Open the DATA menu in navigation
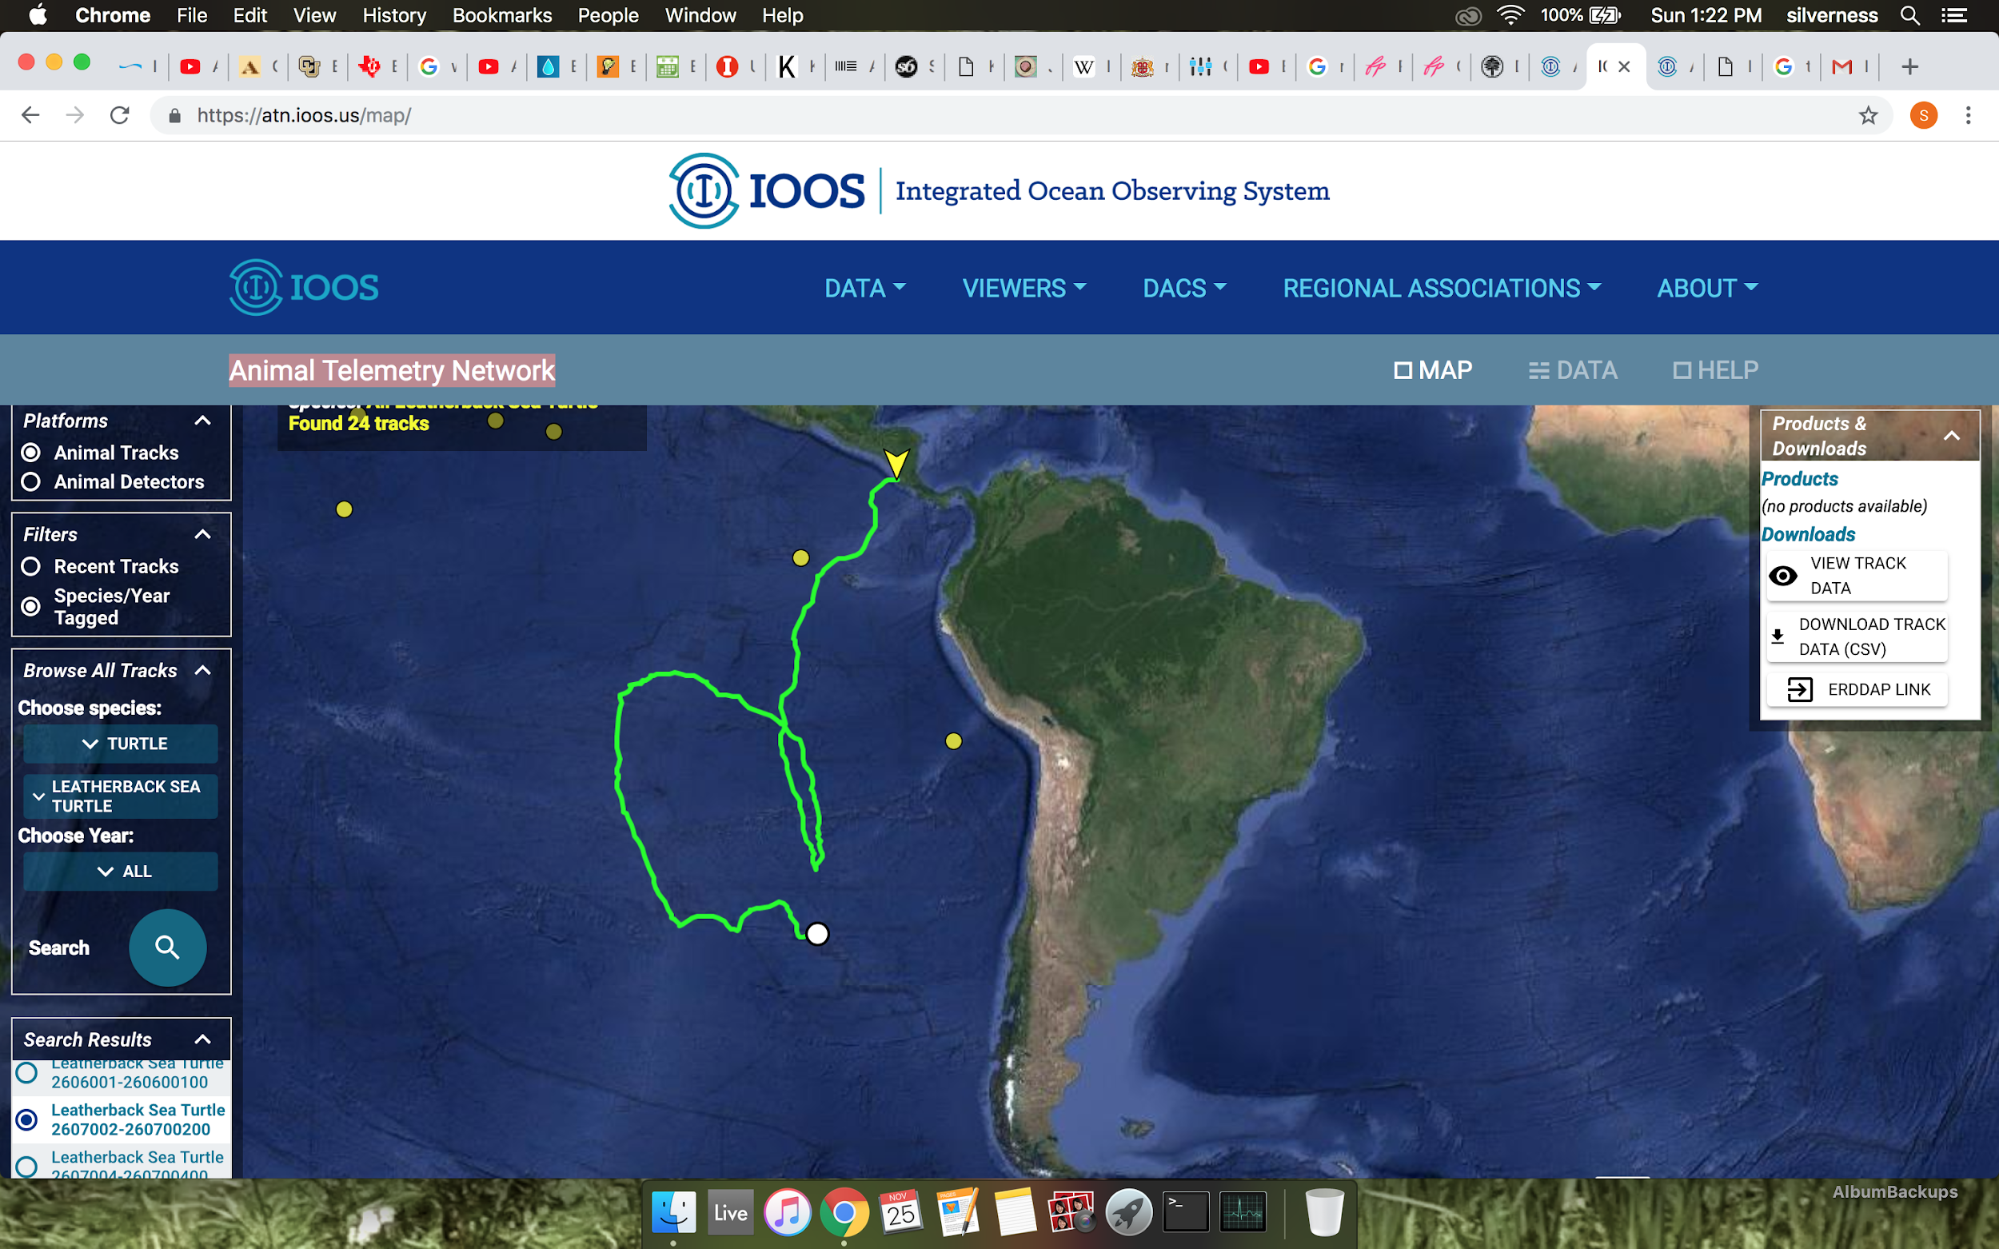 [864, 288]
